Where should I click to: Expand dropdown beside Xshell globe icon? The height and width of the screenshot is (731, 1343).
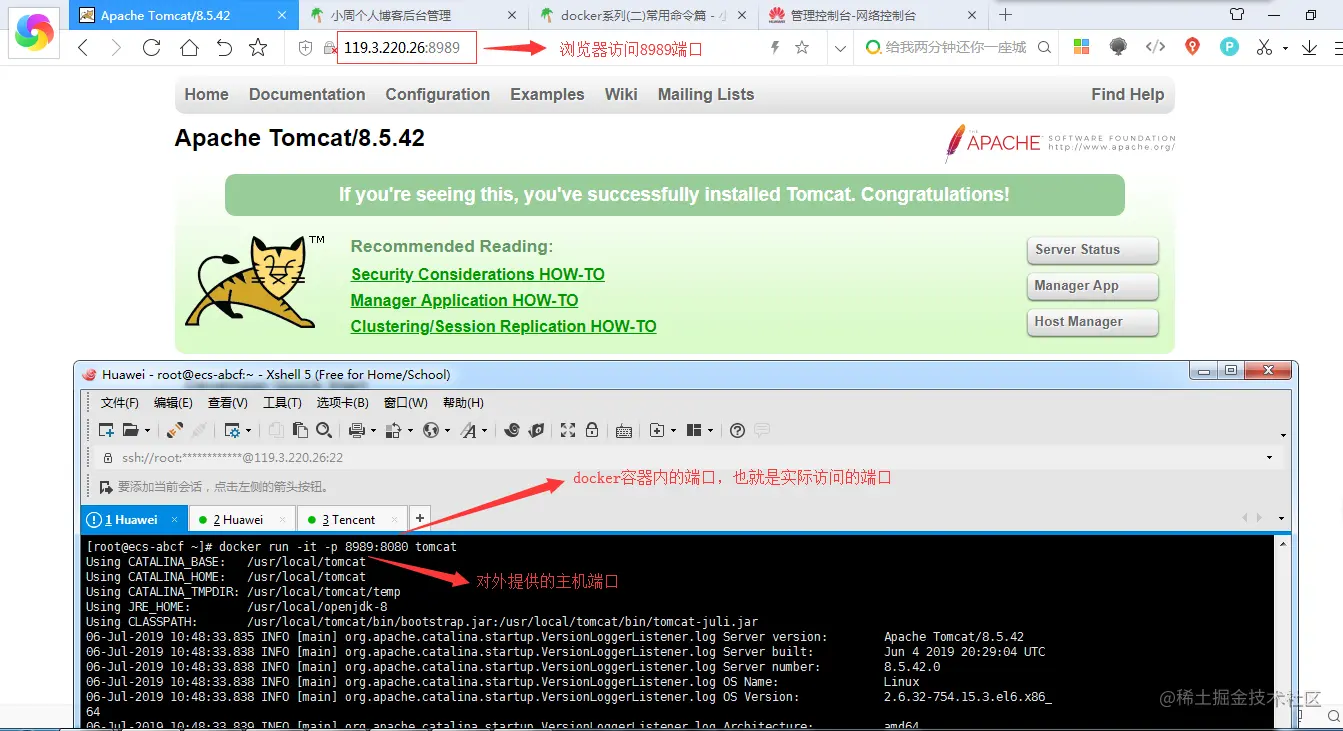447,431
